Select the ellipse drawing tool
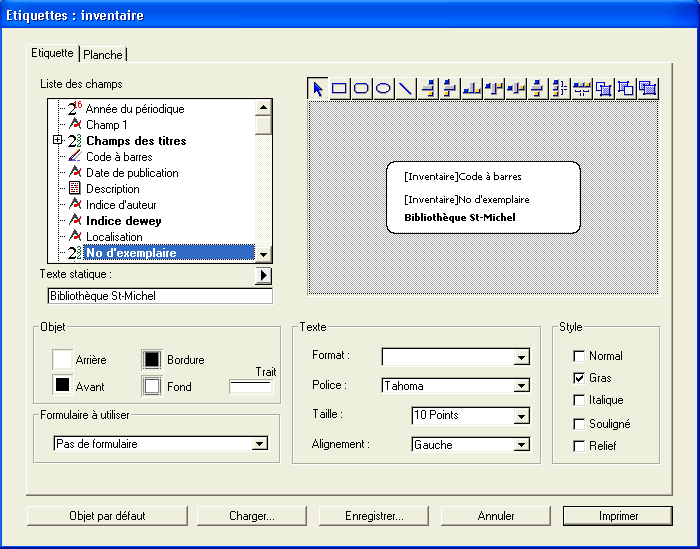The height and width of the screenshot is (549, 700). tap(383, 89)
